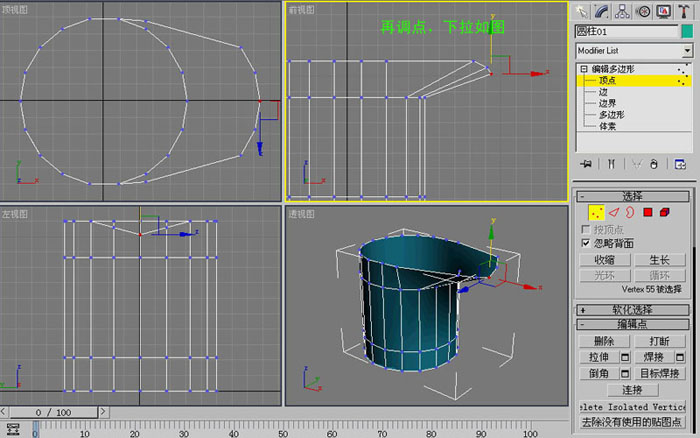Select Border sub-object level icon
Screen dimensions: 700x438
click(x=630, y=213)
